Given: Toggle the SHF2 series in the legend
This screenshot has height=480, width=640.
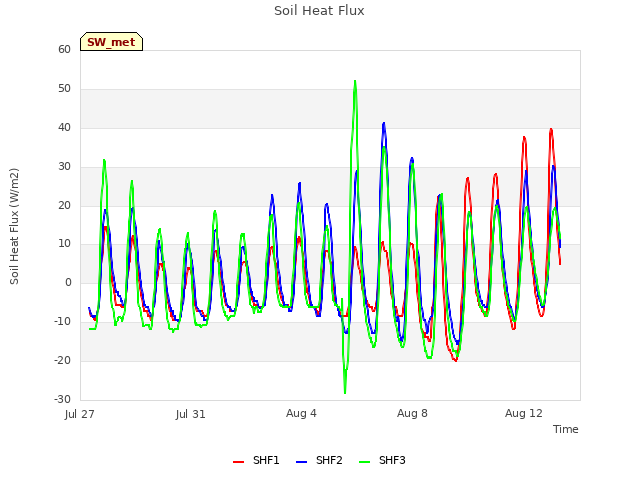Looking at the screenshot, I should coord(319,460).
